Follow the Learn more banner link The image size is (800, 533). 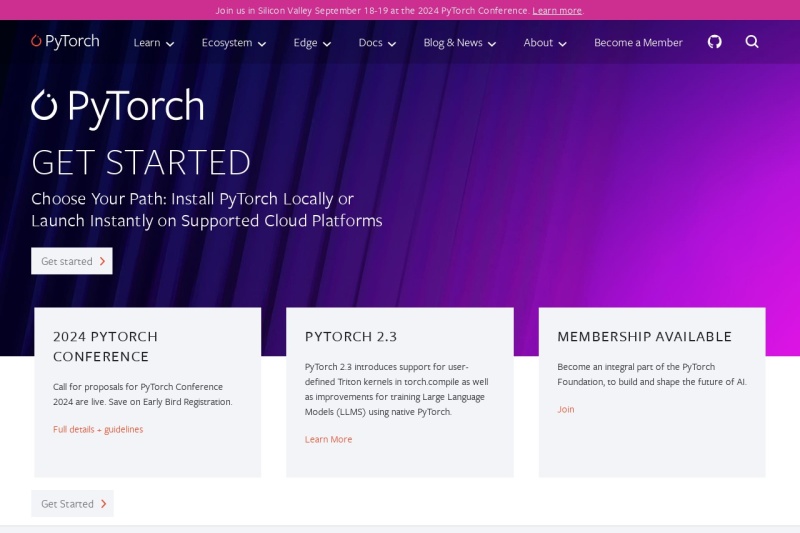click(557, 10)
